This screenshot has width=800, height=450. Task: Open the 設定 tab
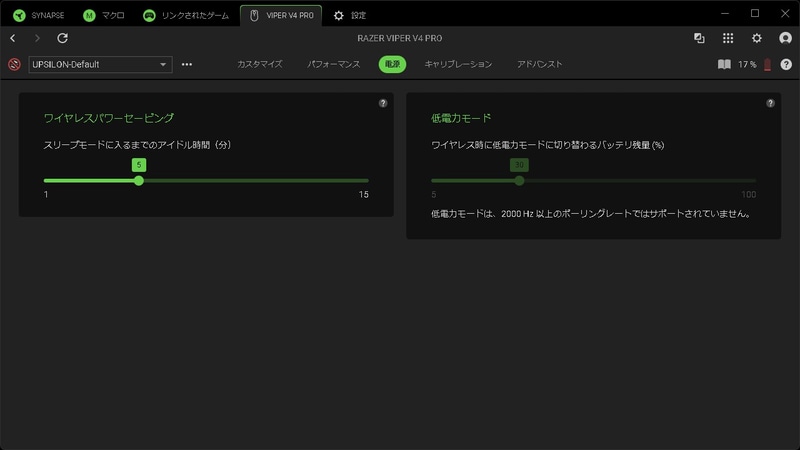coord(350,15)
